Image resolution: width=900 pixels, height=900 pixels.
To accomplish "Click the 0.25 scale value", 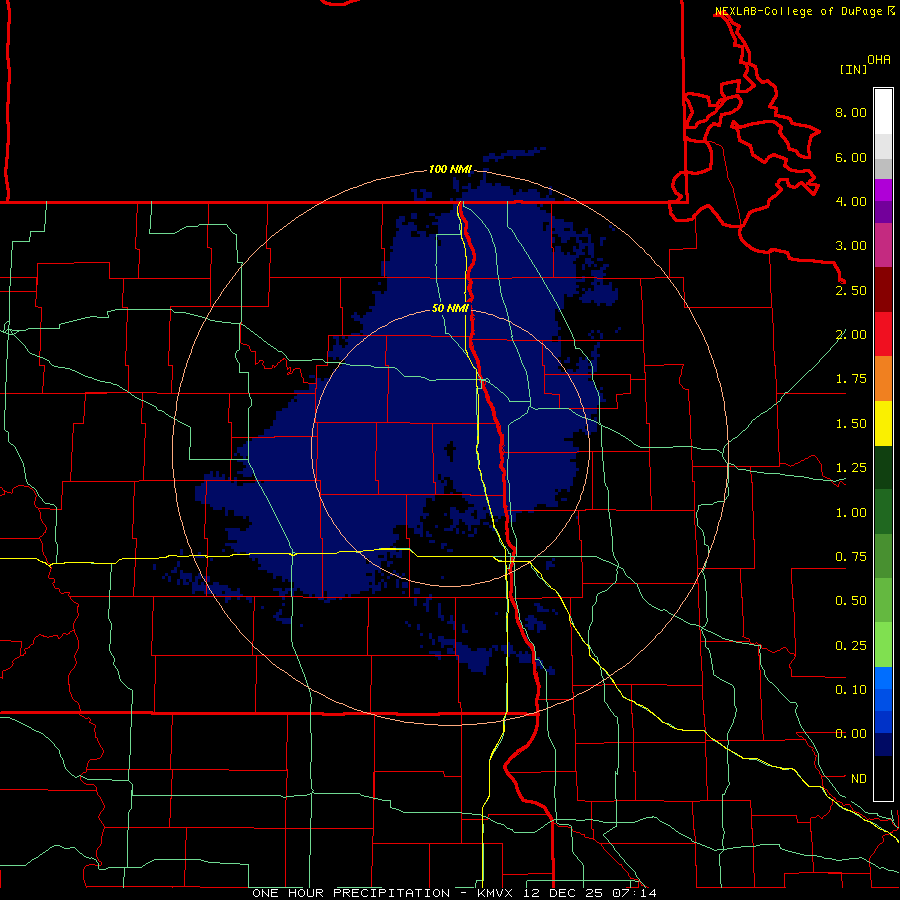I will [851, 646].
